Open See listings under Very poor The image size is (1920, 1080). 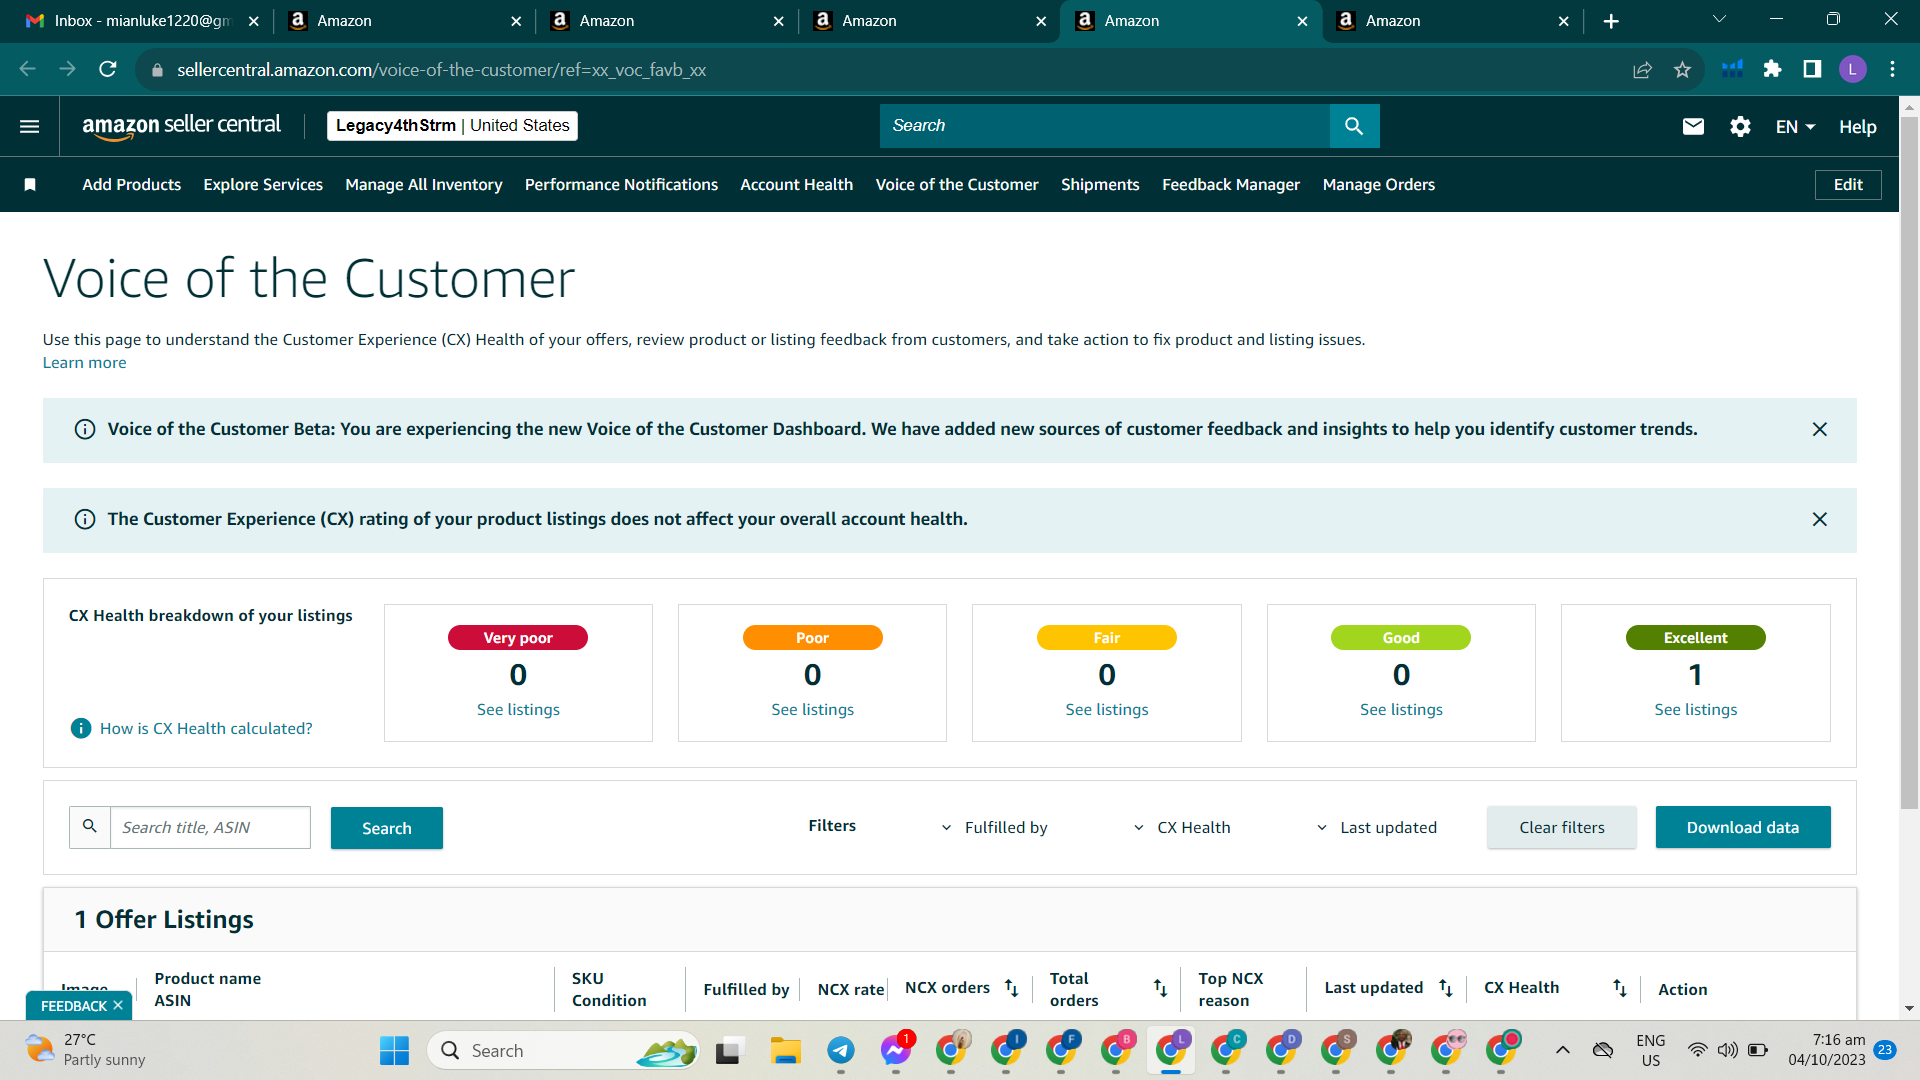pos(518,710)
